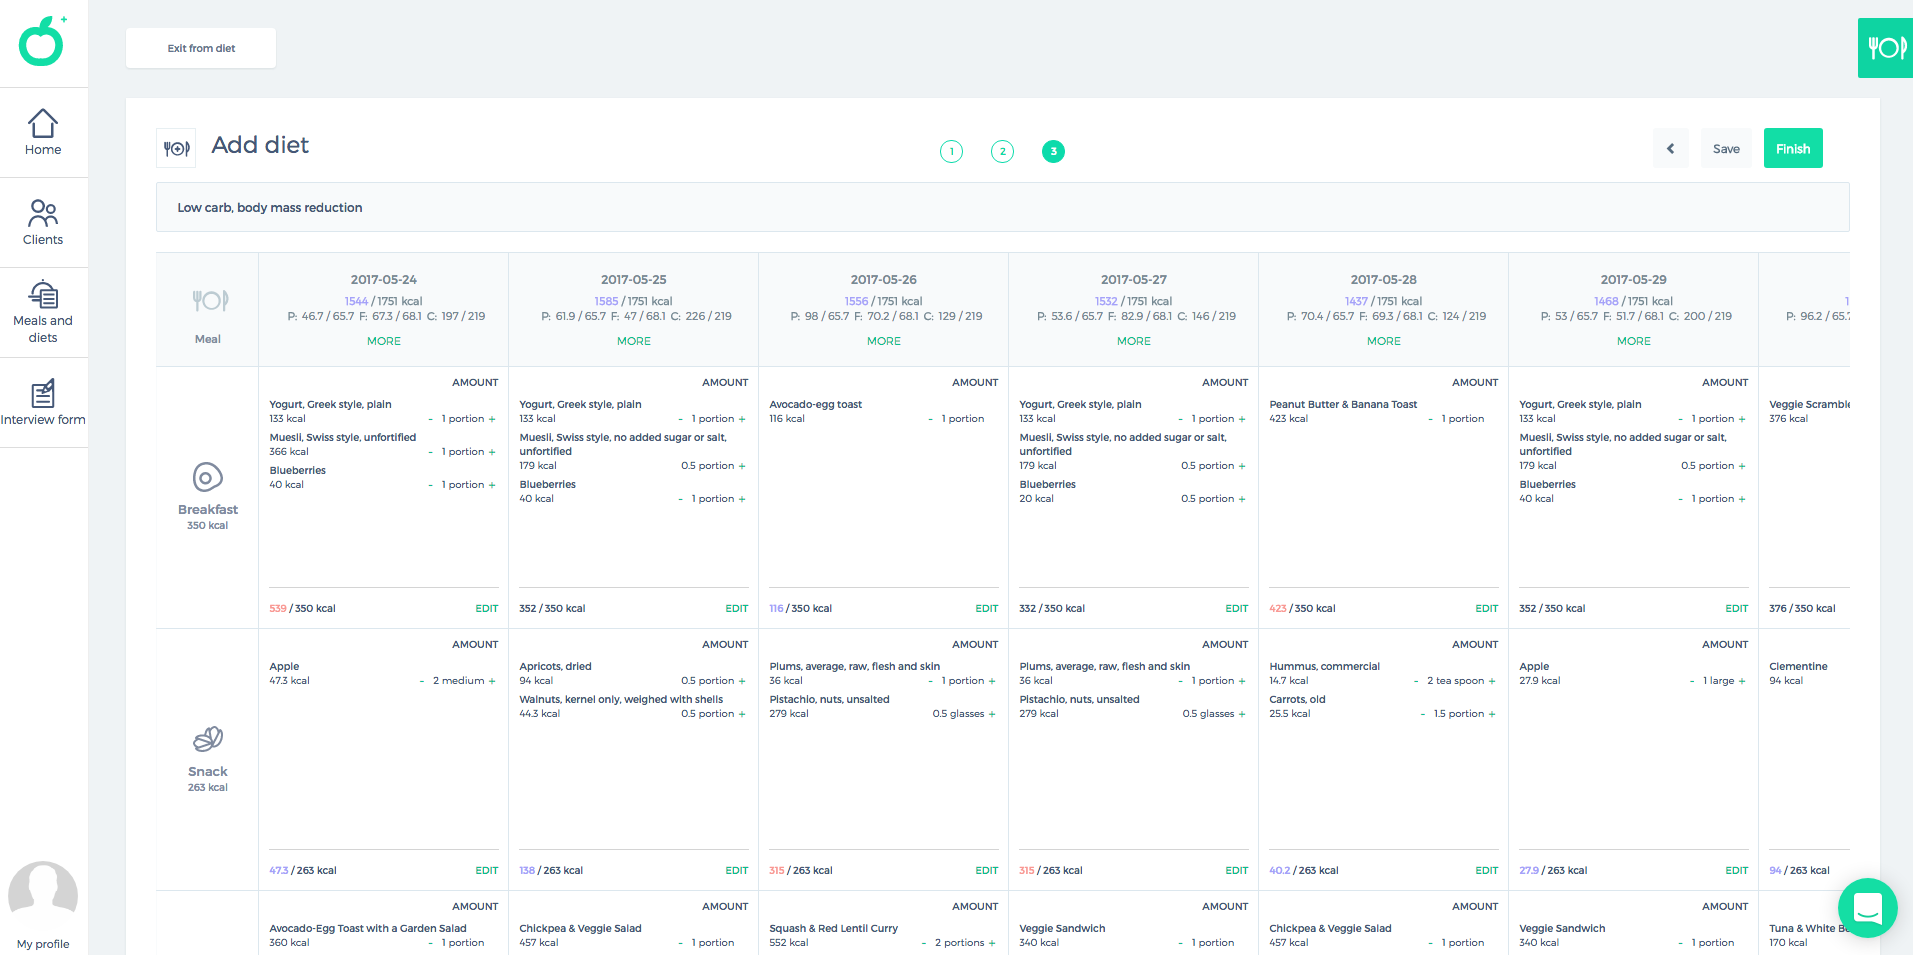Go back with the left chevron
The image size is (1913, 955).
click(1670, 148)
